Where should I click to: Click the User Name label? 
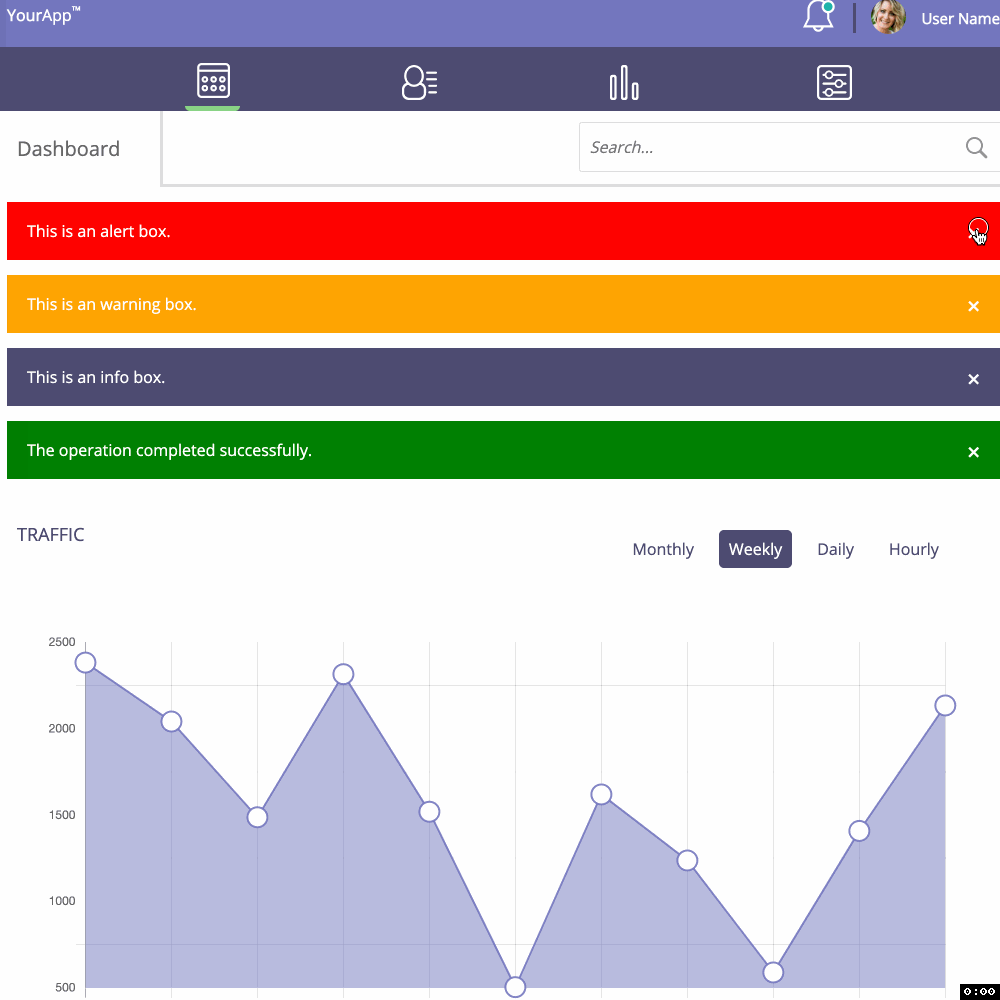tap(959, 19)
